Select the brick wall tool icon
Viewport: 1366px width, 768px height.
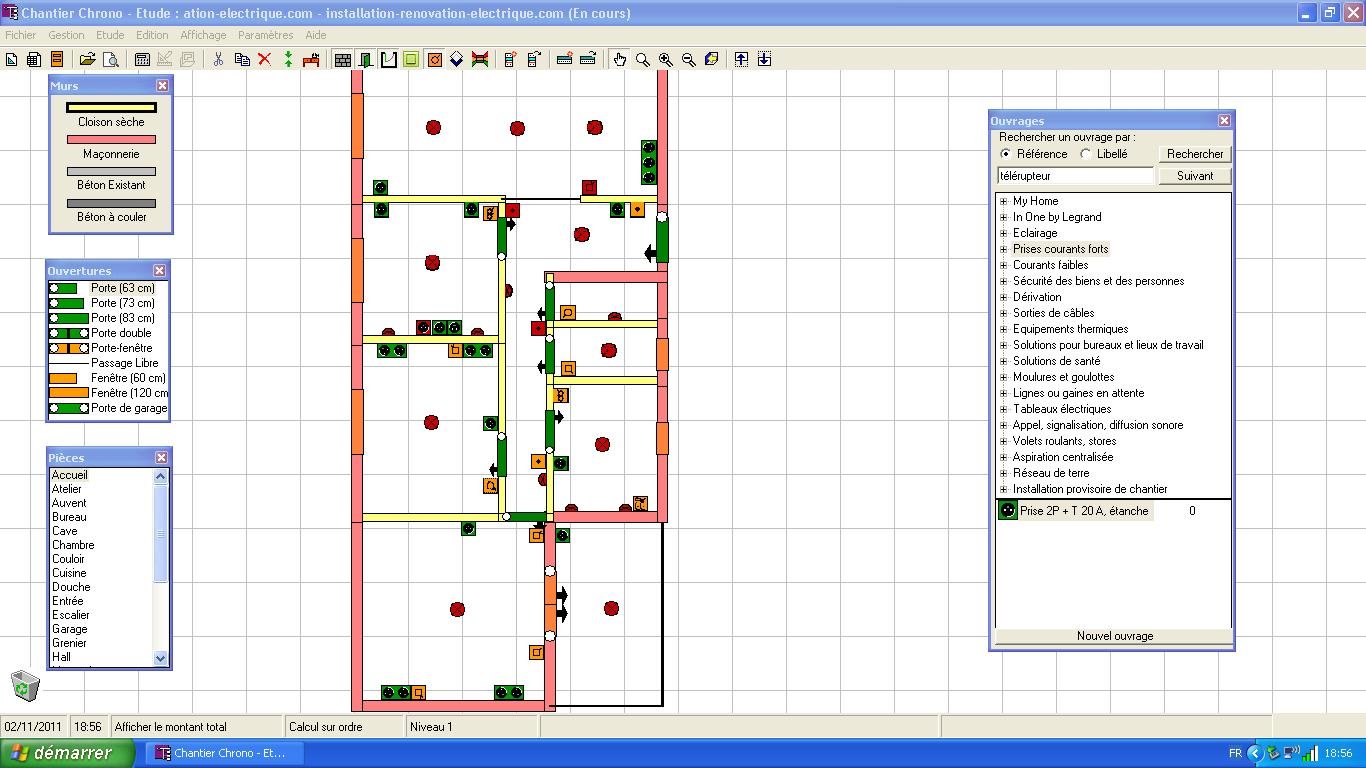tap(343, 60)
